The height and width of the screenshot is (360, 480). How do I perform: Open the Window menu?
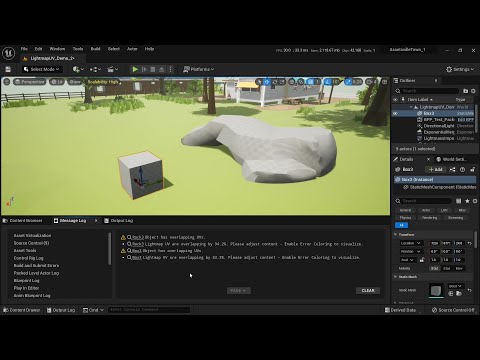point(57,49)
